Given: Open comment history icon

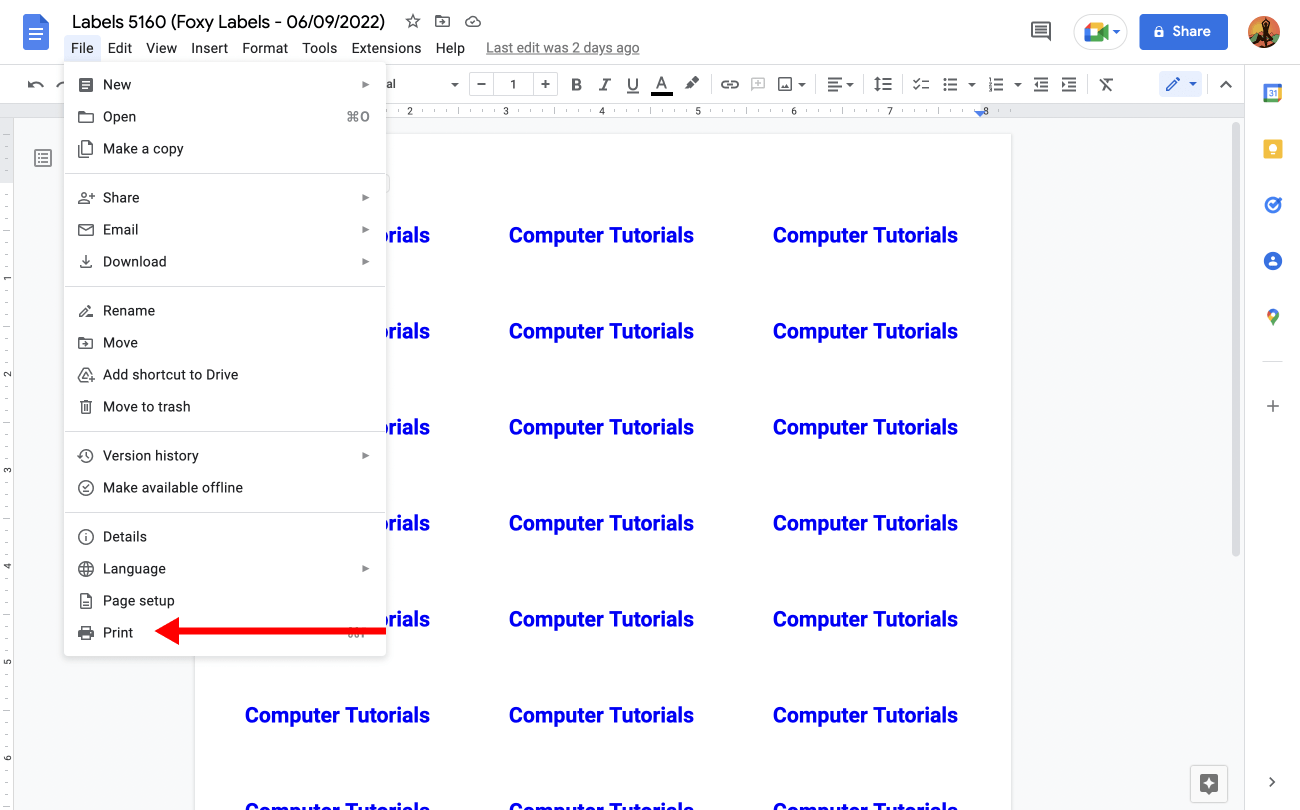Looking at the screenshot, I should 1040,31.
